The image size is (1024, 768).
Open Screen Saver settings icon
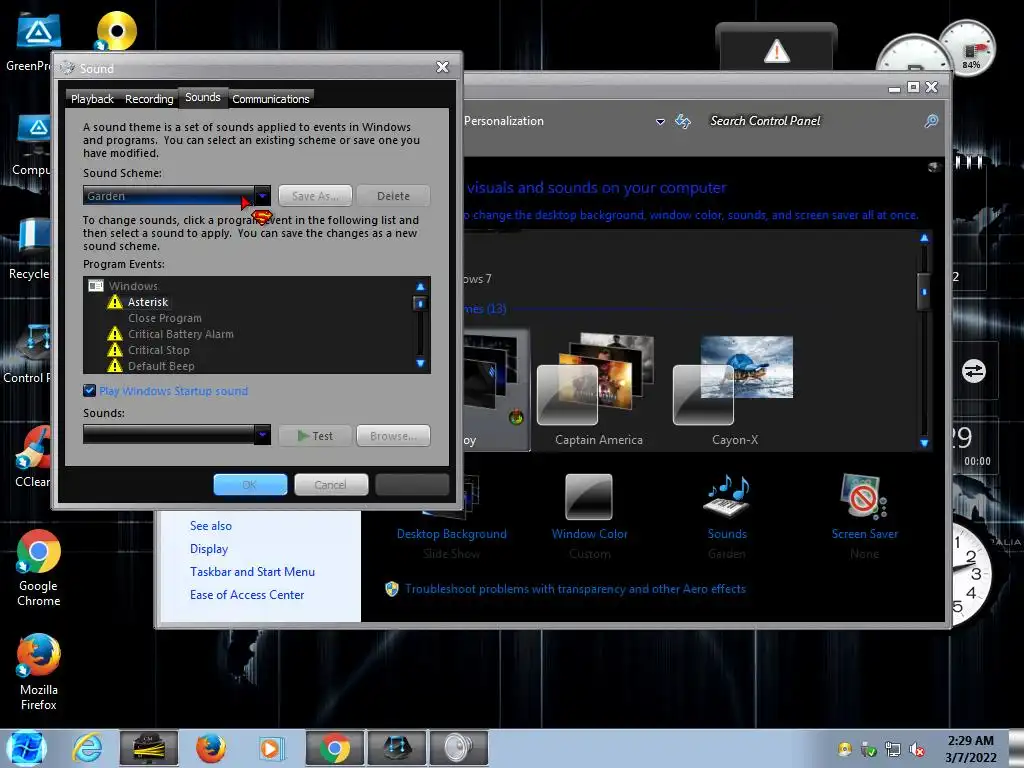(x=863, y=496)
